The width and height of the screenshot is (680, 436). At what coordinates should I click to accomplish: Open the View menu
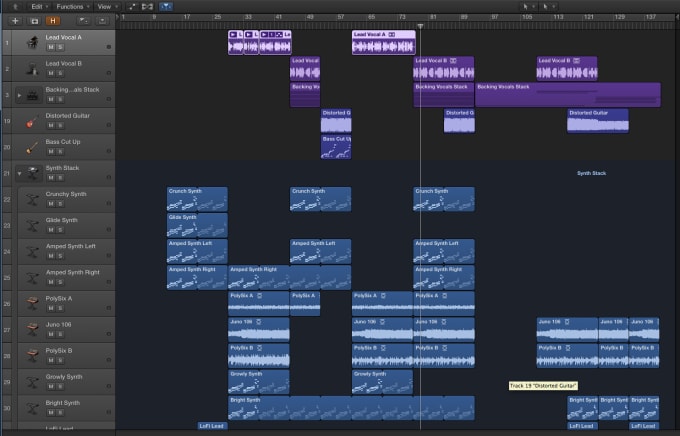[107, 7]
